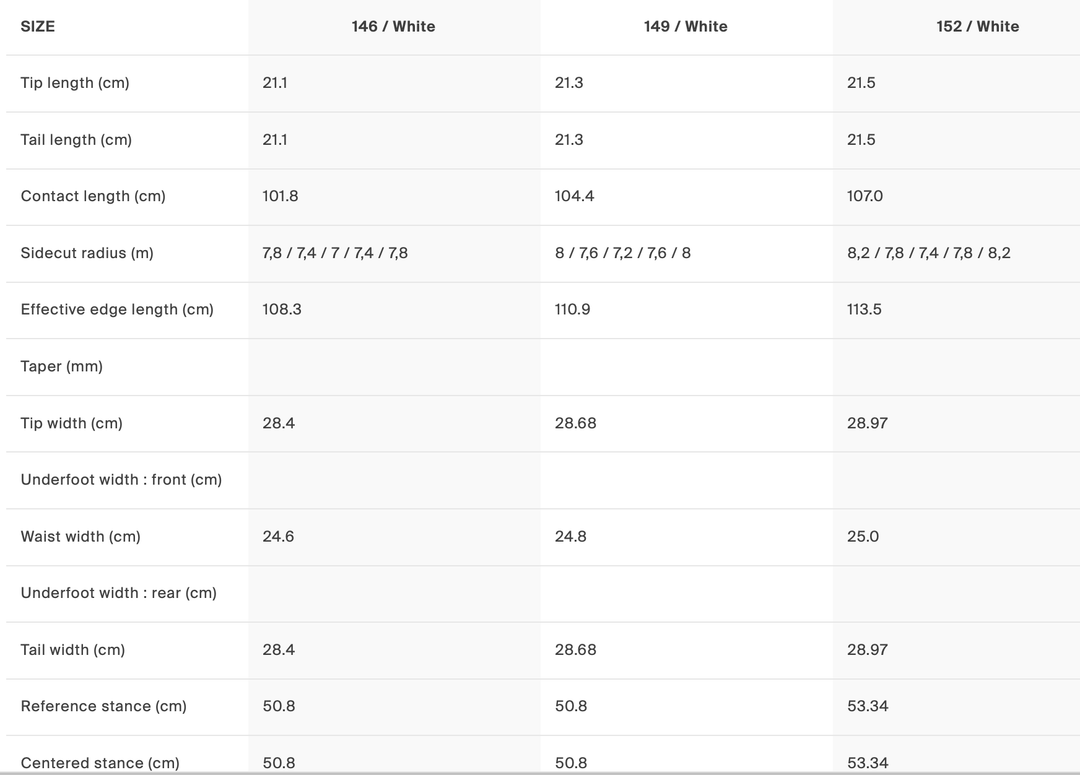Viewport: 1080px width, 775px height.
Task: Select the 149 / White column header
Action: coord(685,27)
